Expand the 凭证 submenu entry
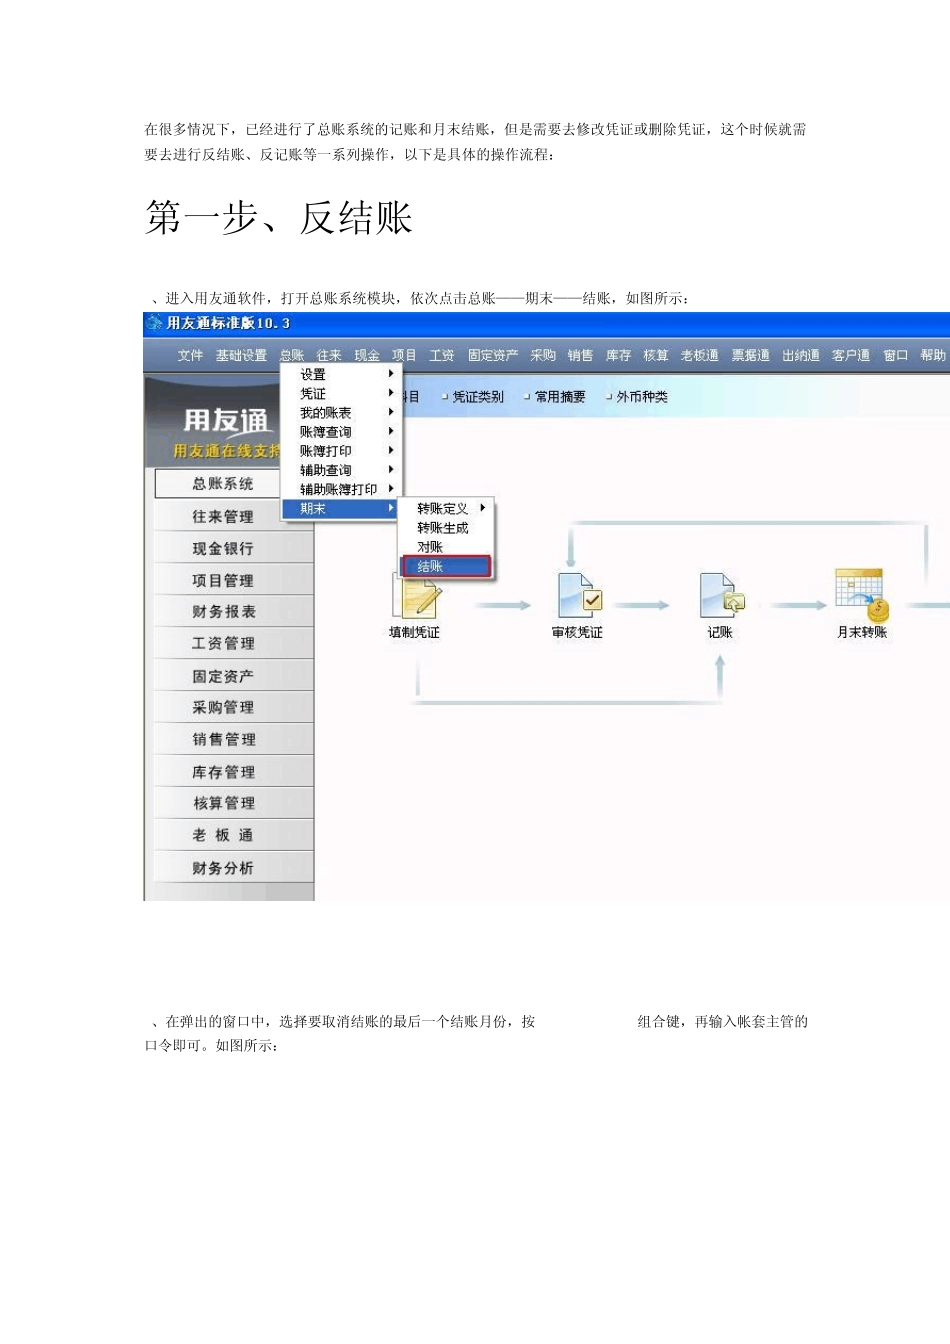This screenshot has width=950, height=1344. pyautogui.click(x=340, y=393)
